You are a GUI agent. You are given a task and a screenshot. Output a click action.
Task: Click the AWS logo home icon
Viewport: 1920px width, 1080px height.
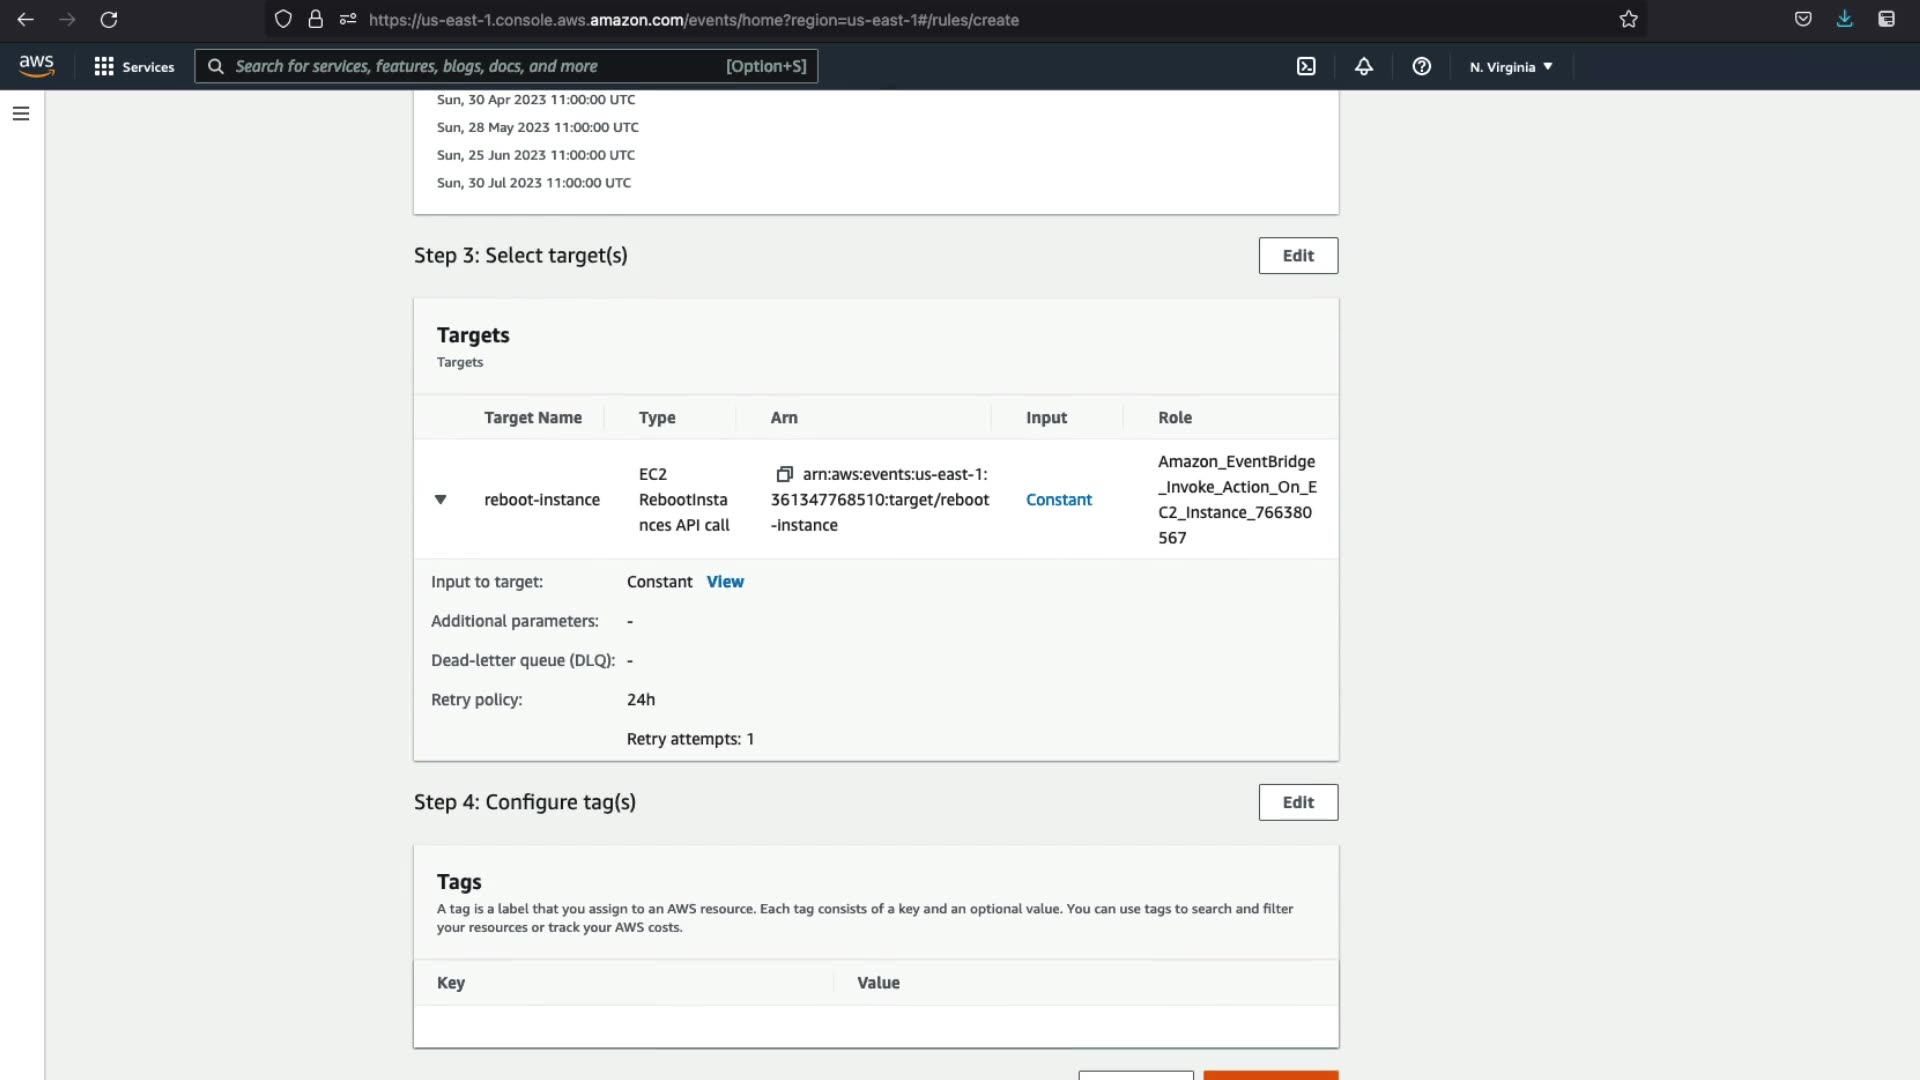pyautogui.click(x=36, y=66)
